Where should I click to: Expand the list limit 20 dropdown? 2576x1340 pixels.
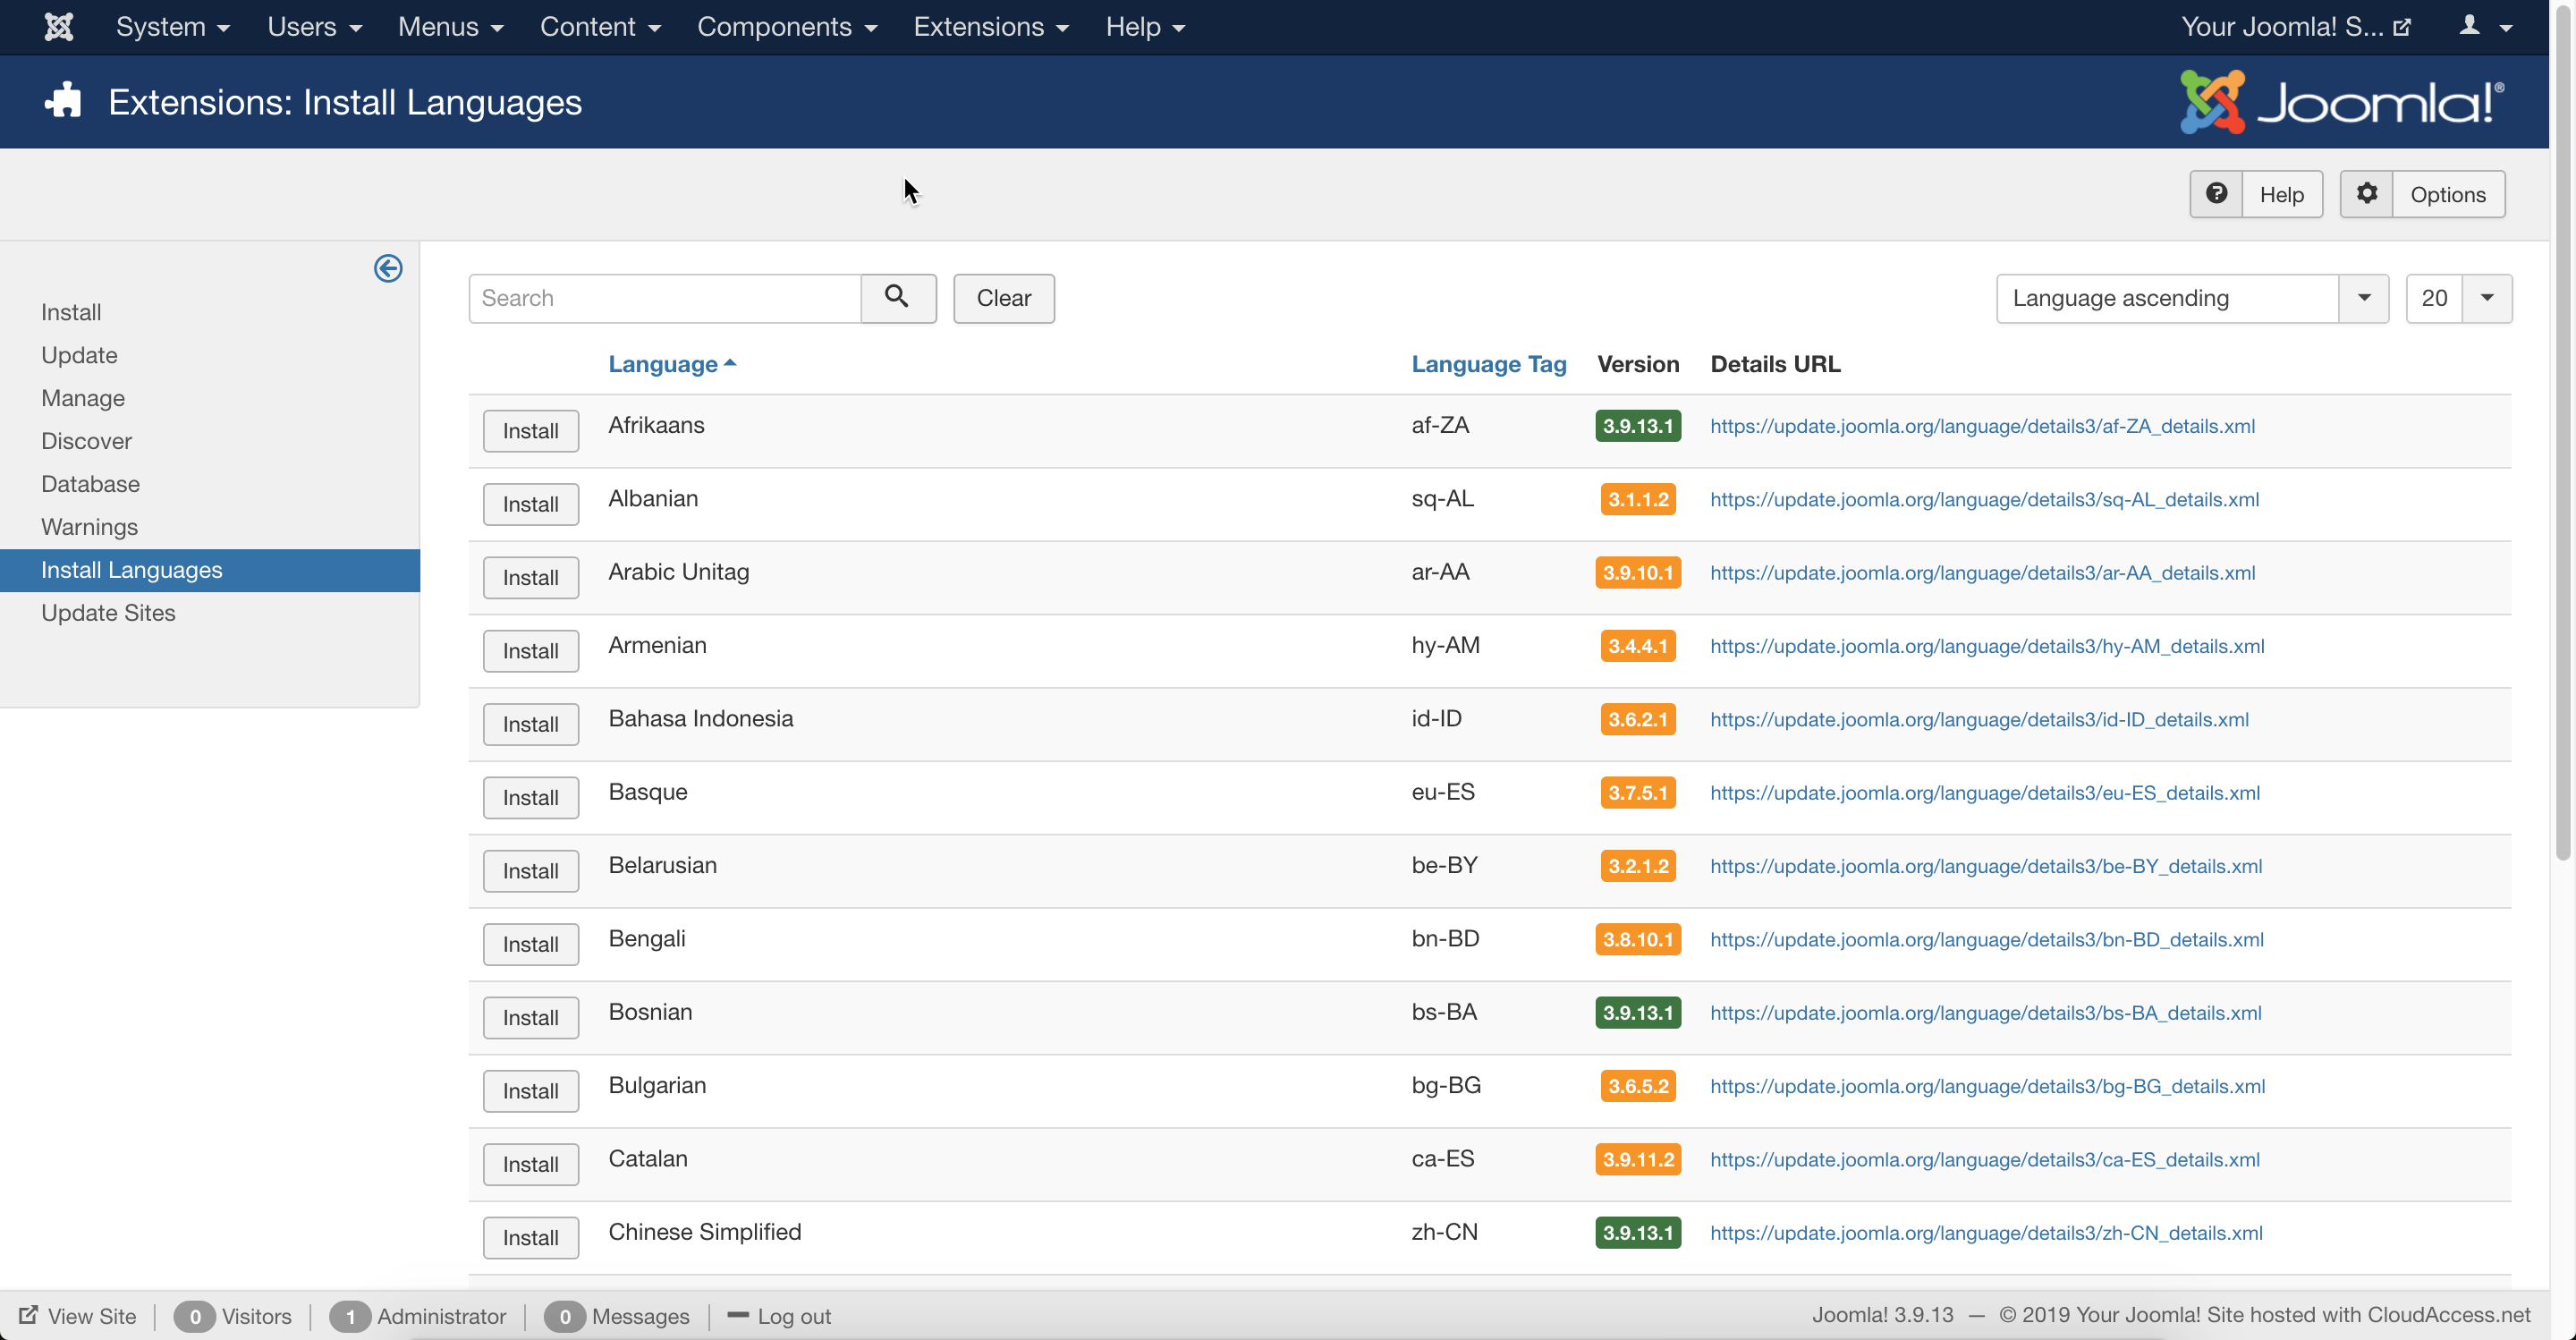point(2458,298)
